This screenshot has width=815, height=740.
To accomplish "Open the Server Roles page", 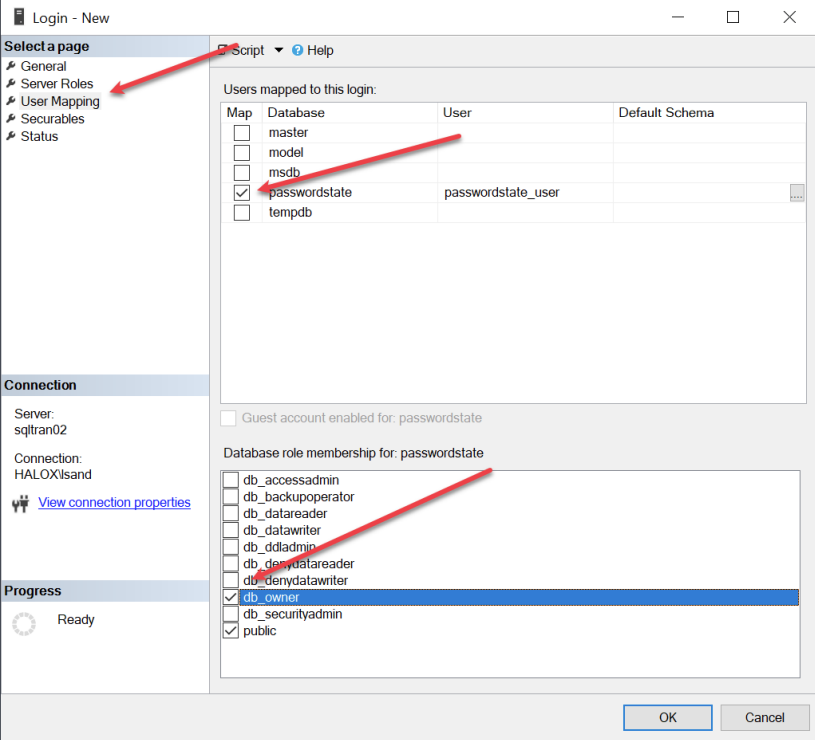I will click(57, 84).
